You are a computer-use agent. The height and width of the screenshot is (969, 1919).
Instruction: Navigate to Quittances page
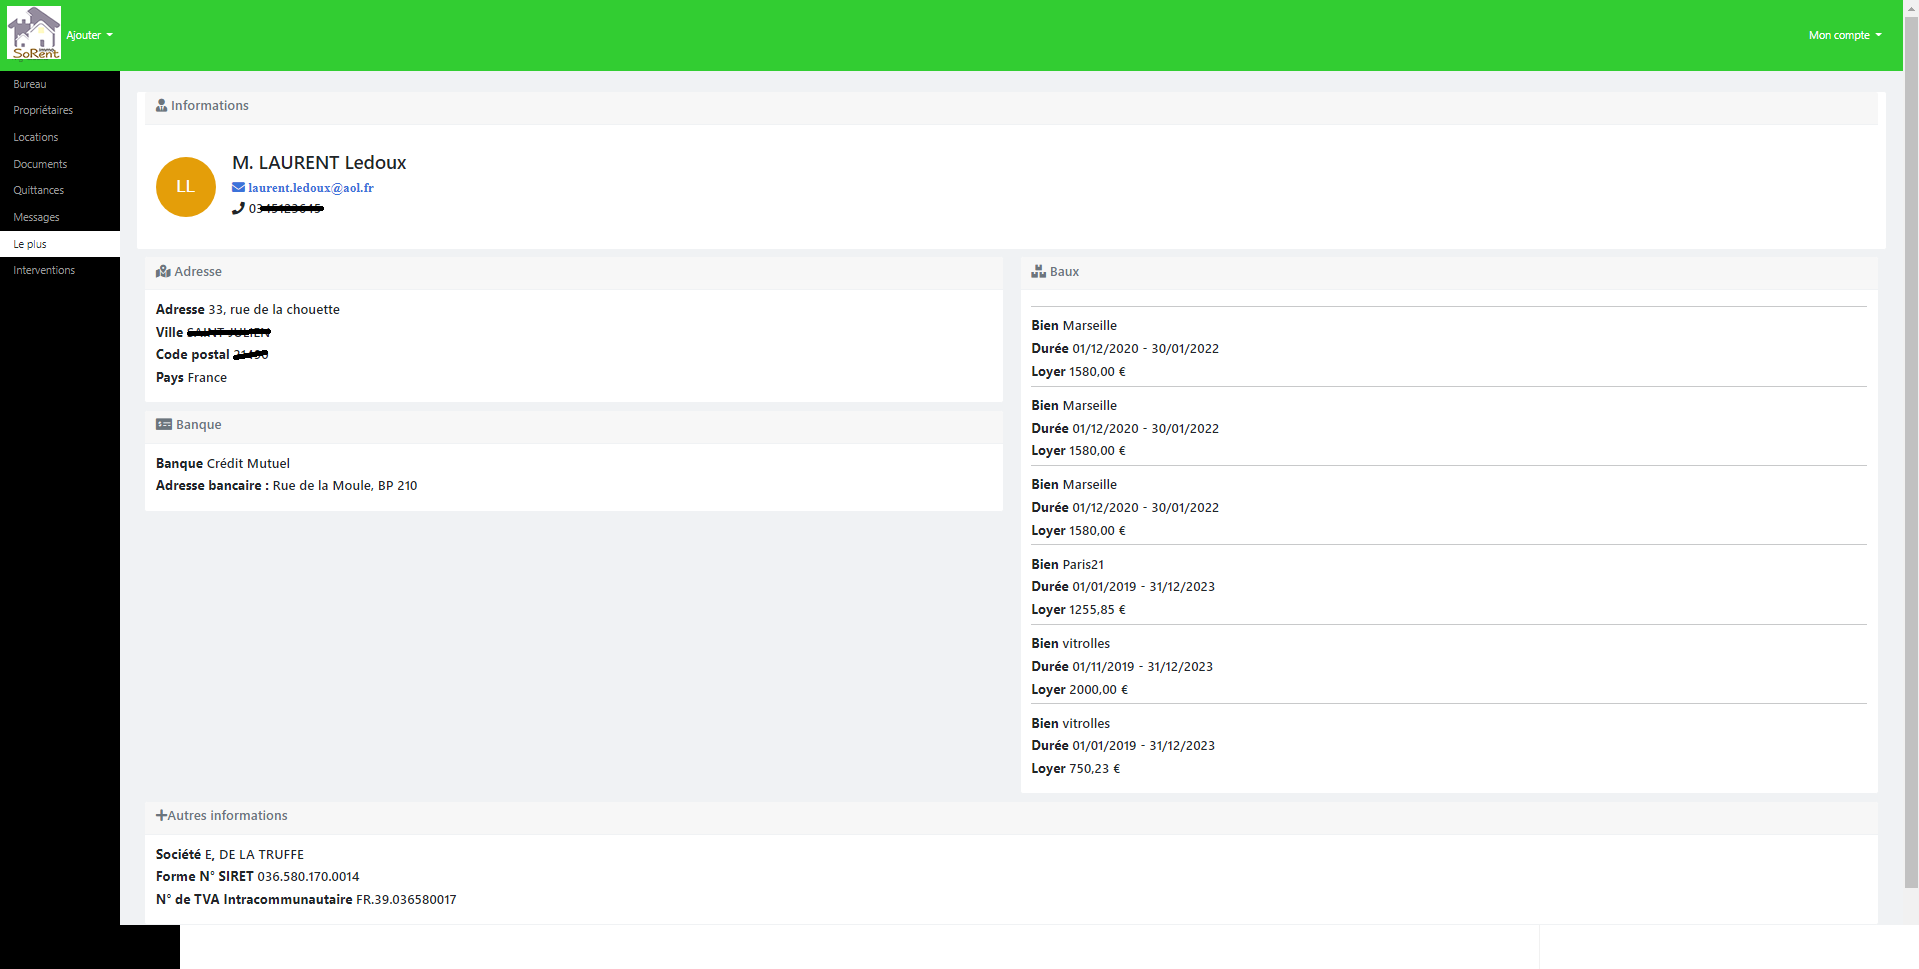[39, 190]
